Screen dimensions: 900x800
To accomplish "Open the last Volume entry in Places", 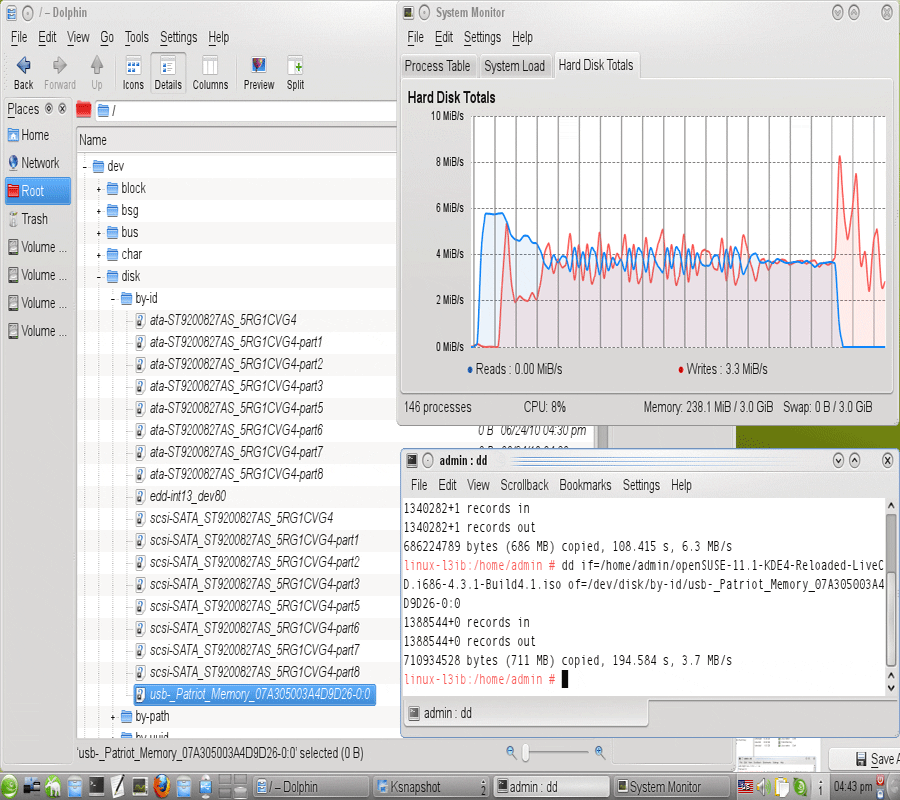I will (x=37, y=331).
